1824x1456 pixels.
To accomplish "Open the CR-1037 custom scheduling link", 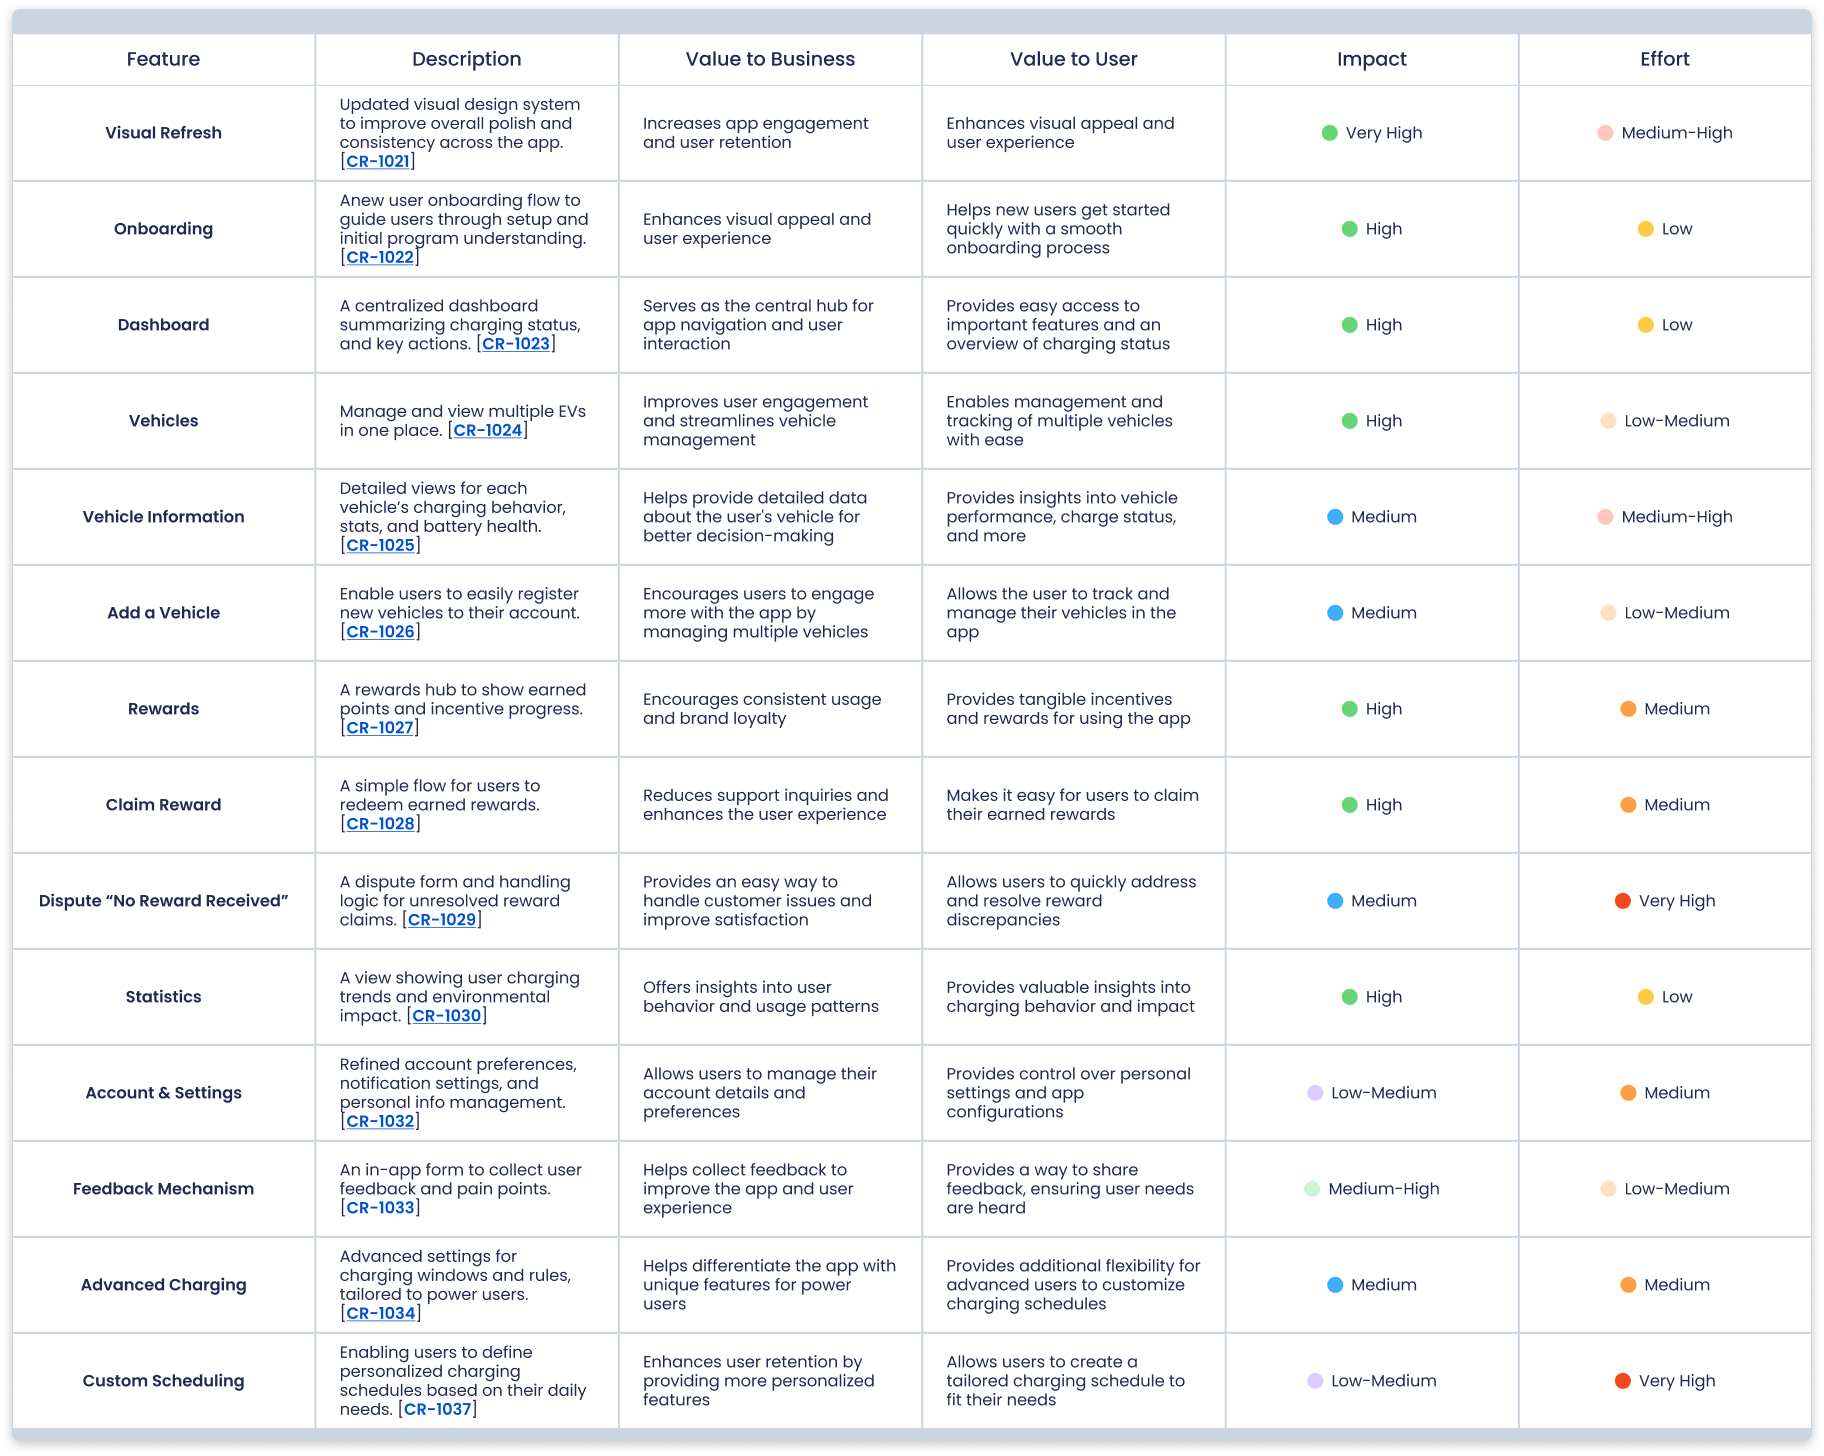I will (x=437, y=1410).
